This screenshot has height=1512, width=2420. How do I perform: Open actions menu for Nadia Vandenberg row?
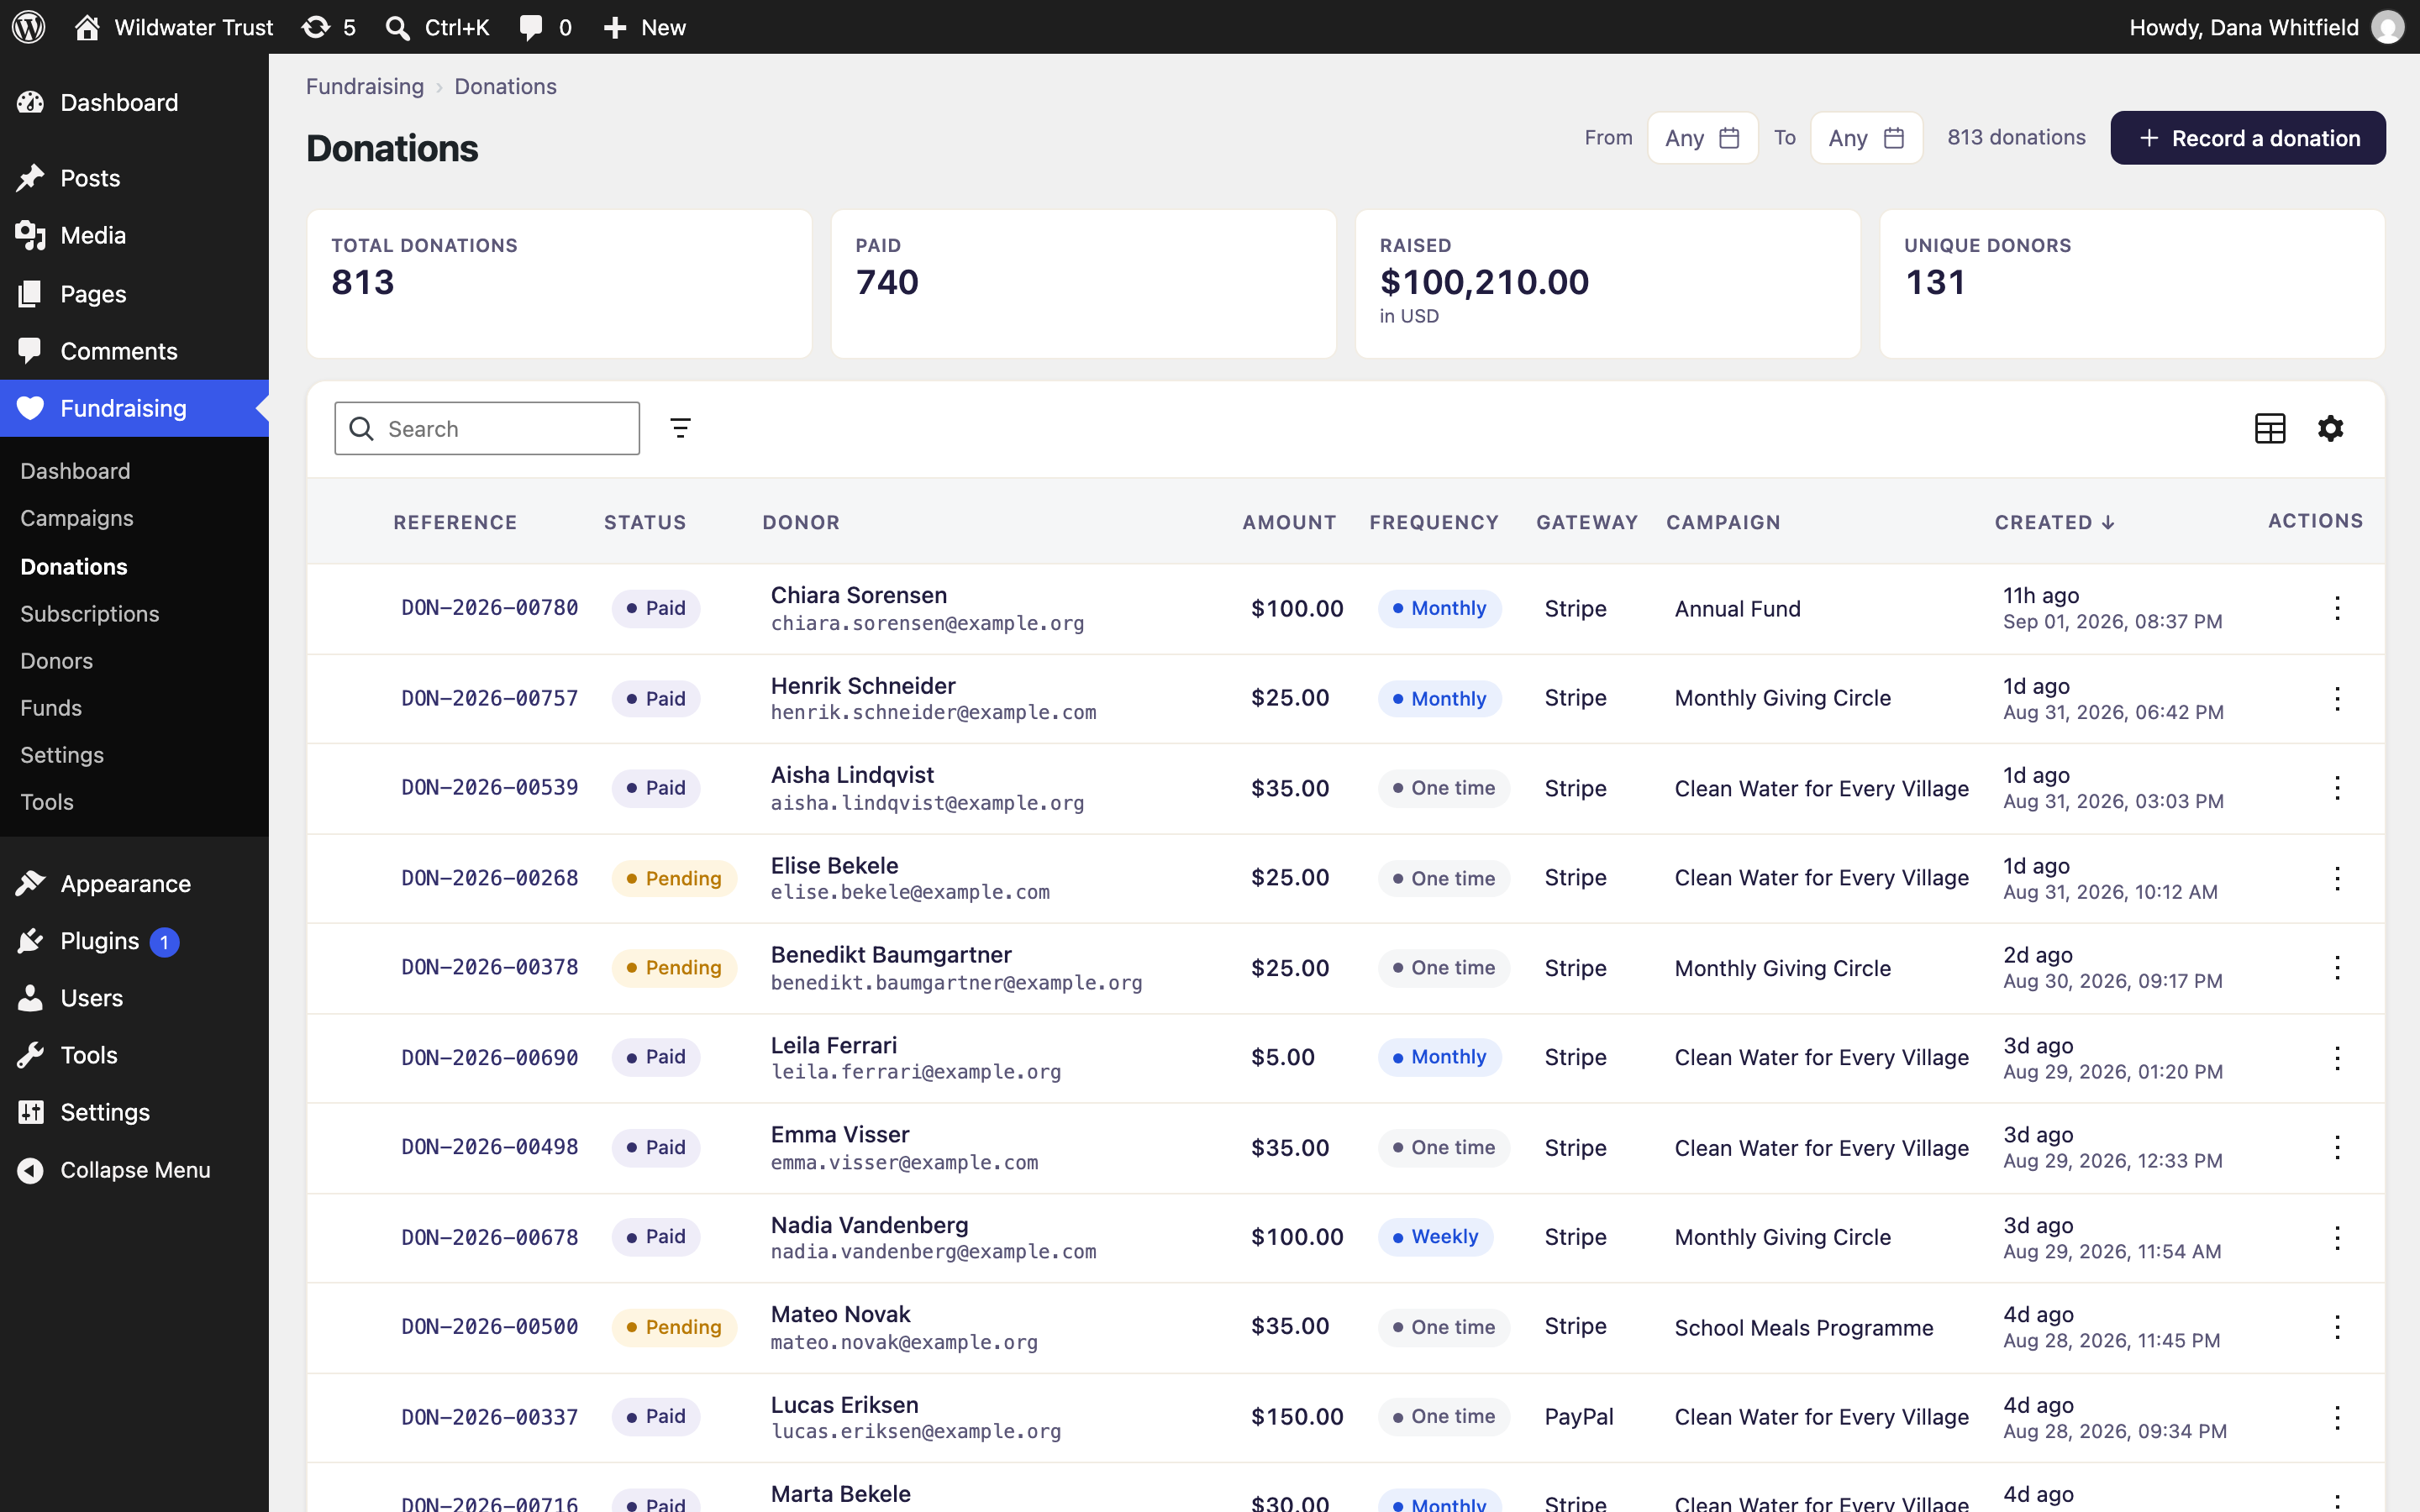pyautogui.click(x=2338, y=1237)
